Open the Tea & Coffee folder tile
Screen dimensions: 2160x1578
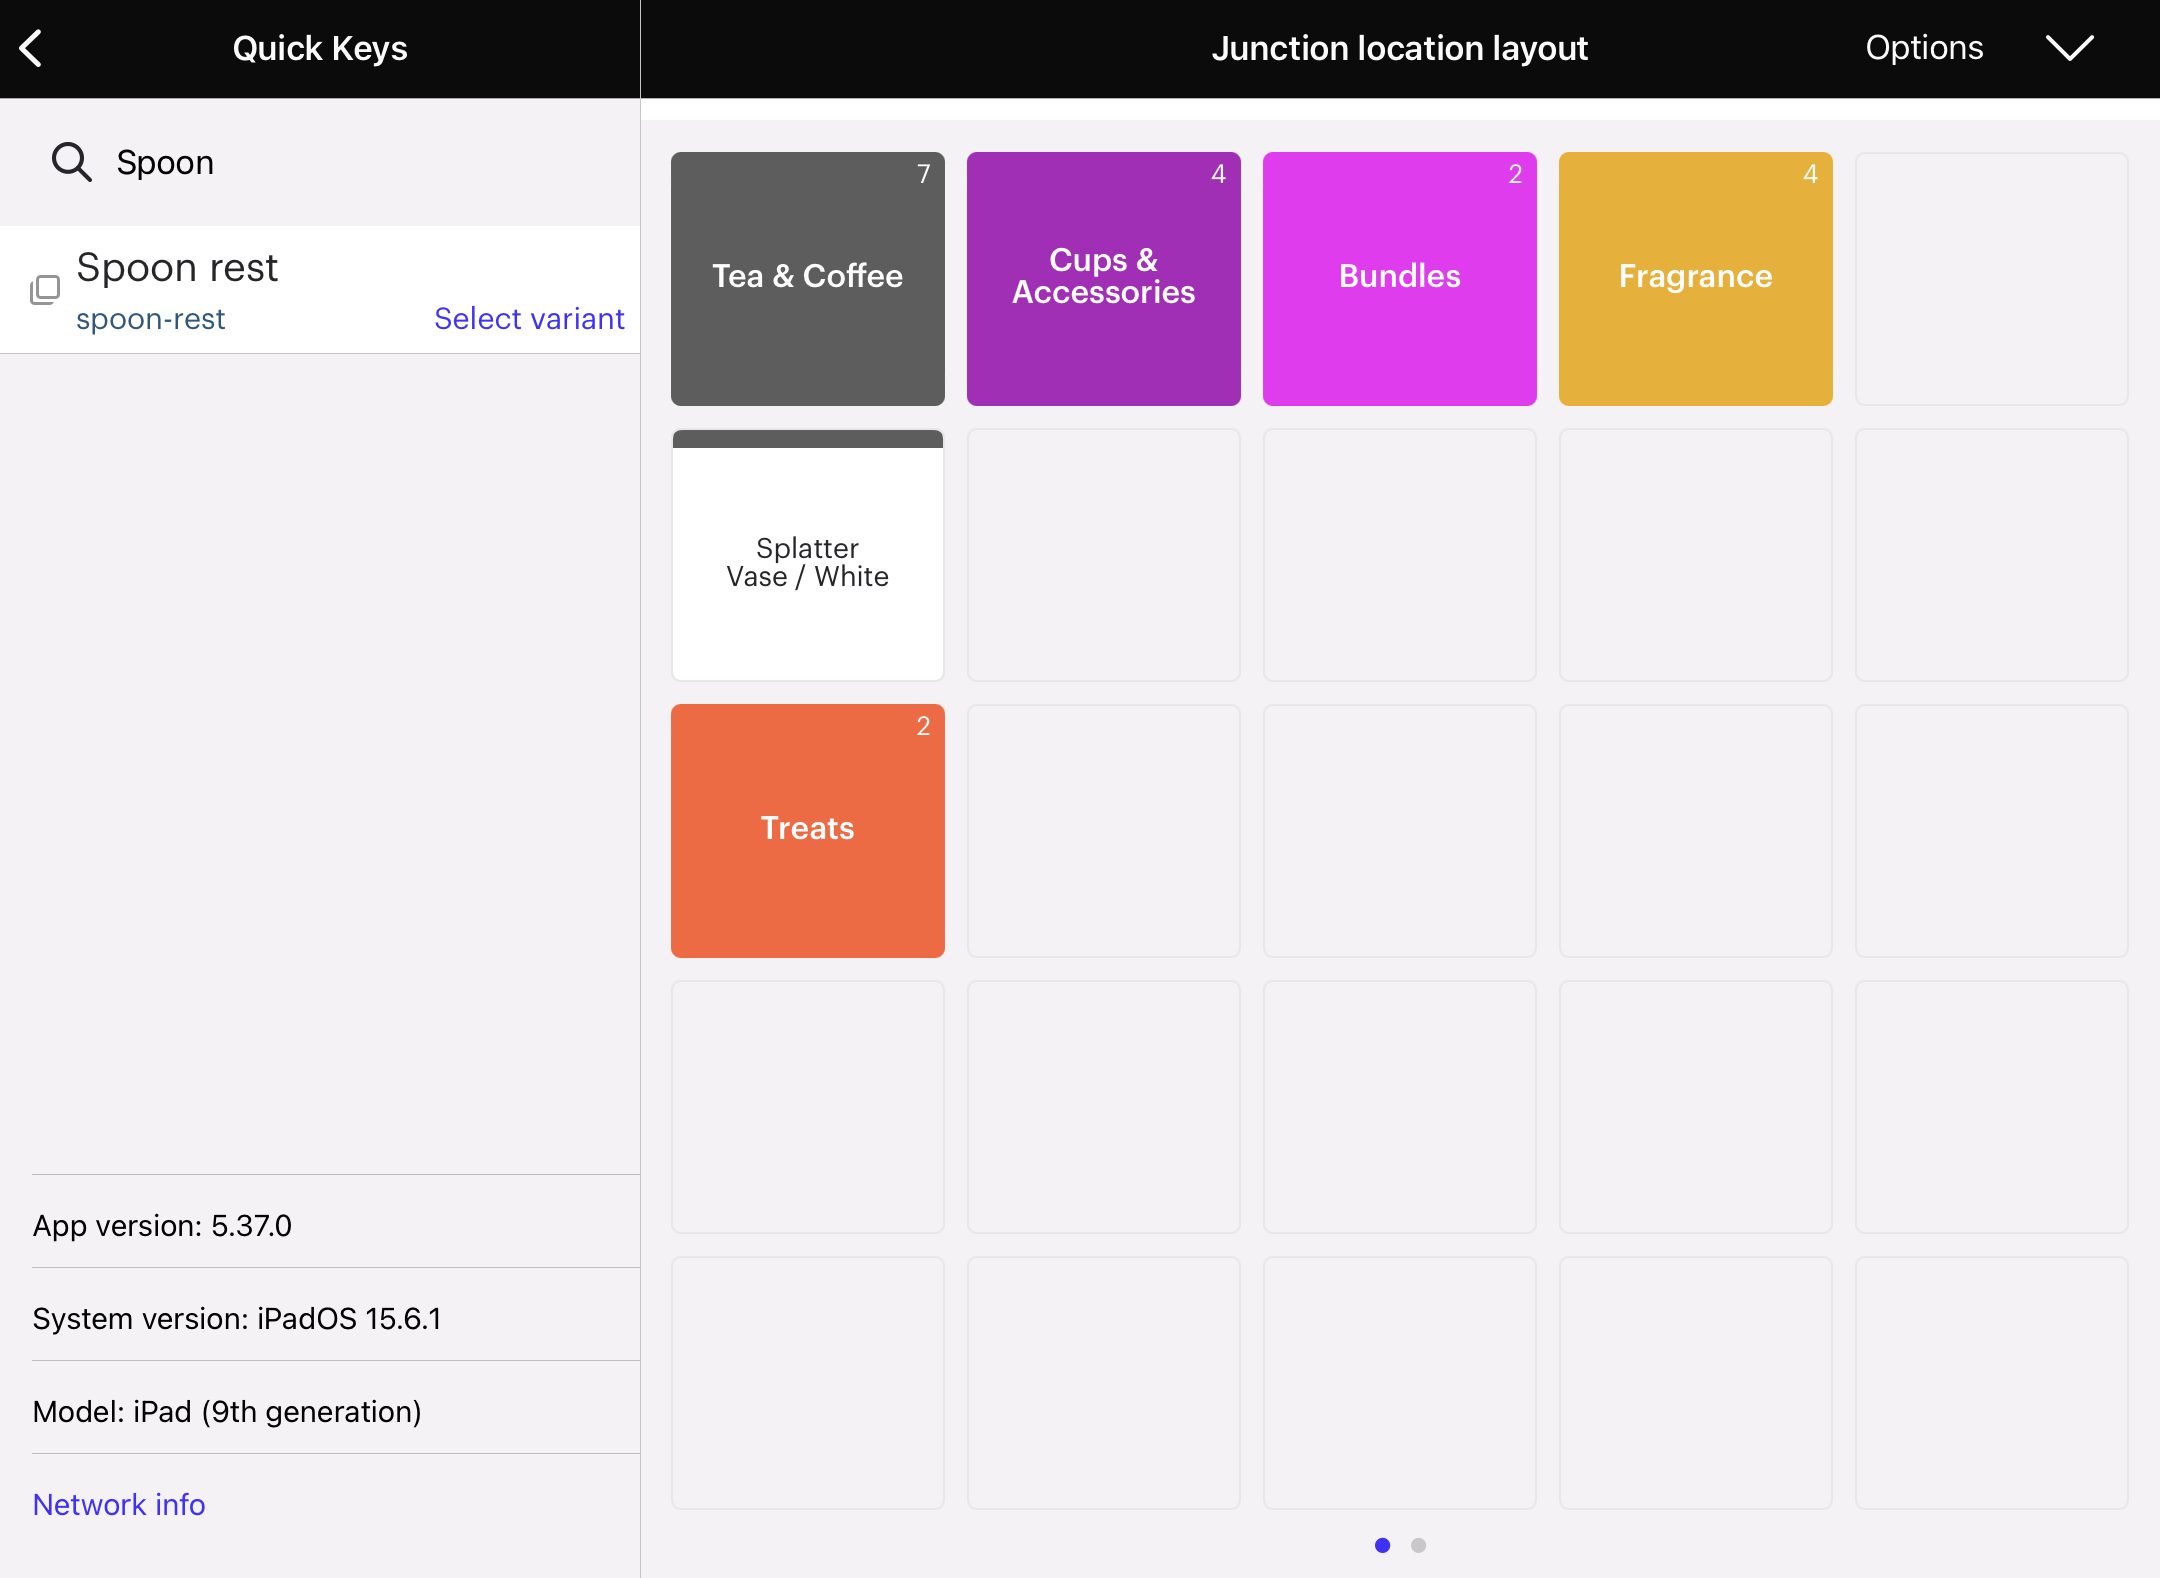coord(807,279)
